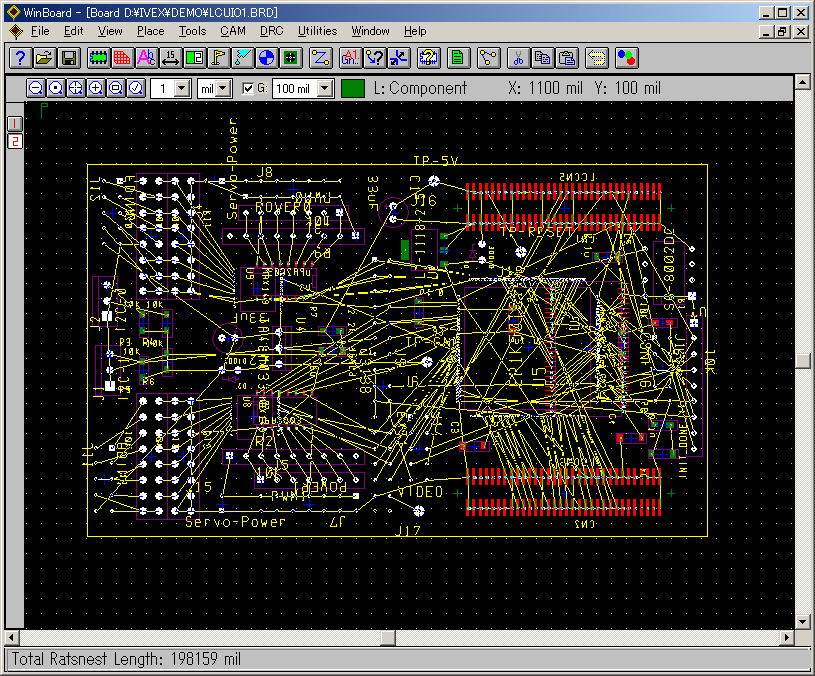Image resolution: width=815 pixels, height=676 pixels.
Task: Select the text Abc placement tool
Action: (x=146, y=57)
